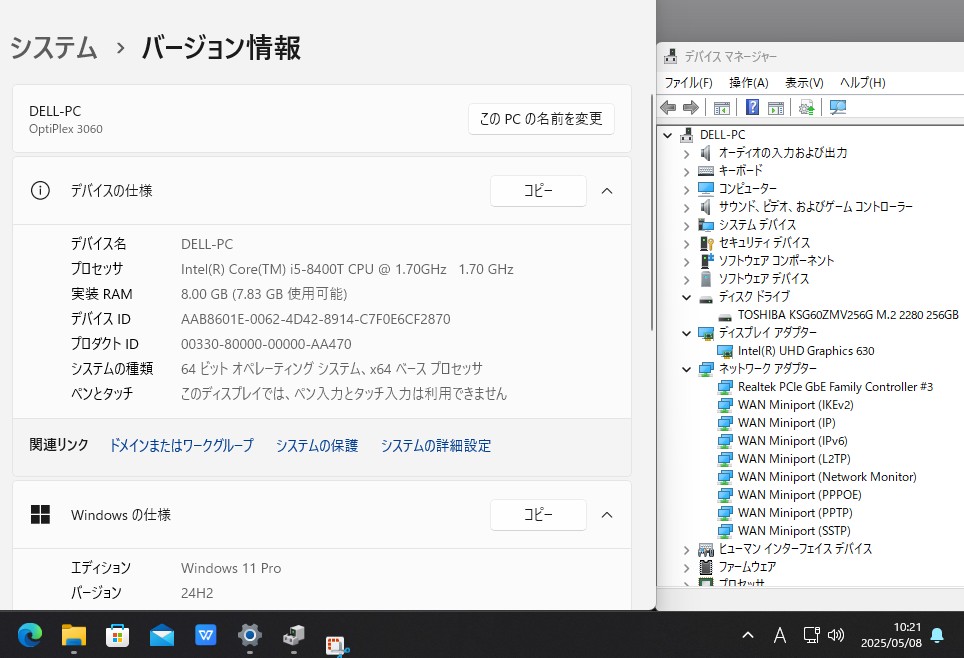
Task: Open Microsoft Store from the taskbar
Action: pyautogui.click(x=117, y=635)
